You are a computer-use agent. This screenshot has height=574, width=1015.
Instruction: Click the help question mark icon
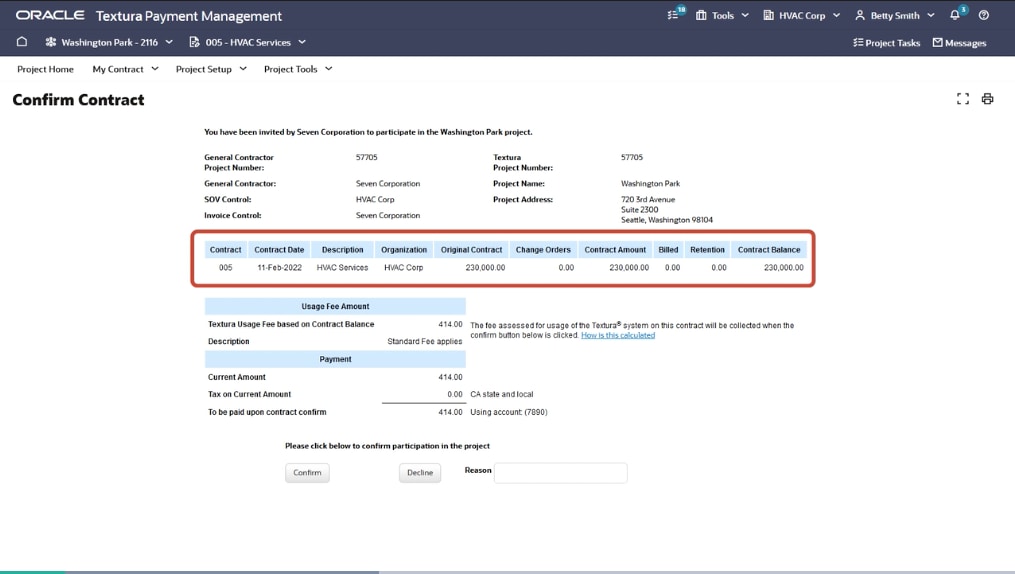pos(984,15)
